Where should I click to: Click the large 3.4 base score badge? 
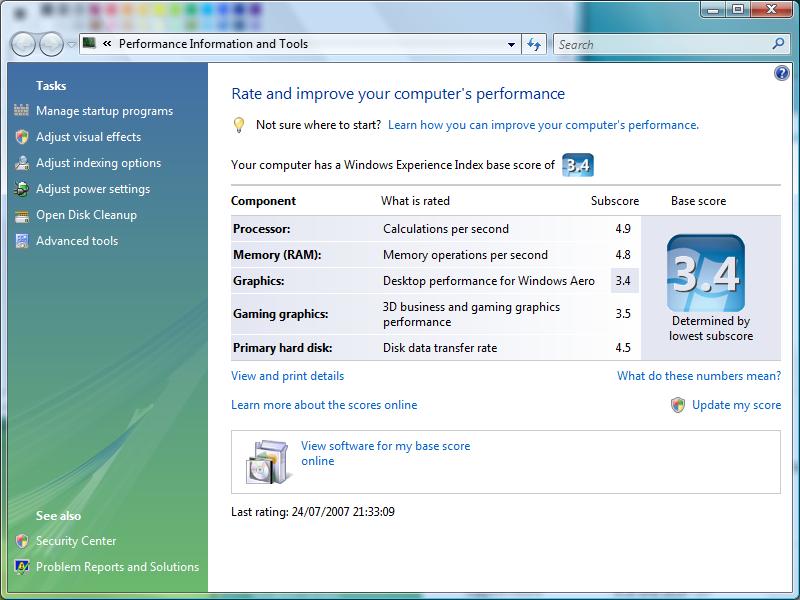tap(706, 273)
